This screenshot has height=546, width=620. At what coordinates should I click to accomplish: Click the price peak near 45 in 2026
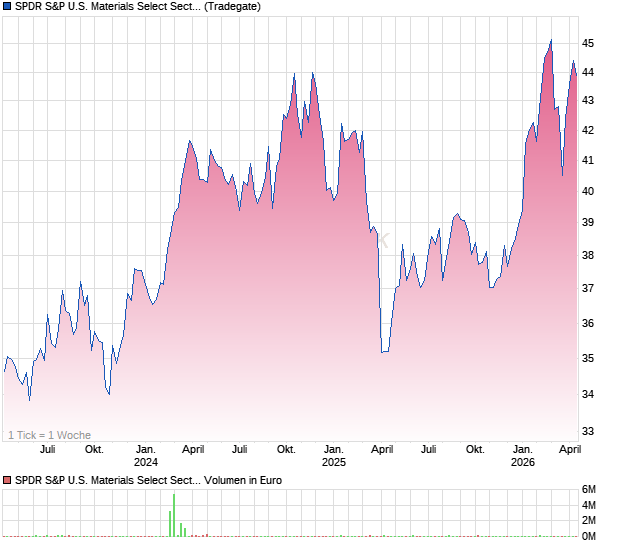click(x=551, y=40)
